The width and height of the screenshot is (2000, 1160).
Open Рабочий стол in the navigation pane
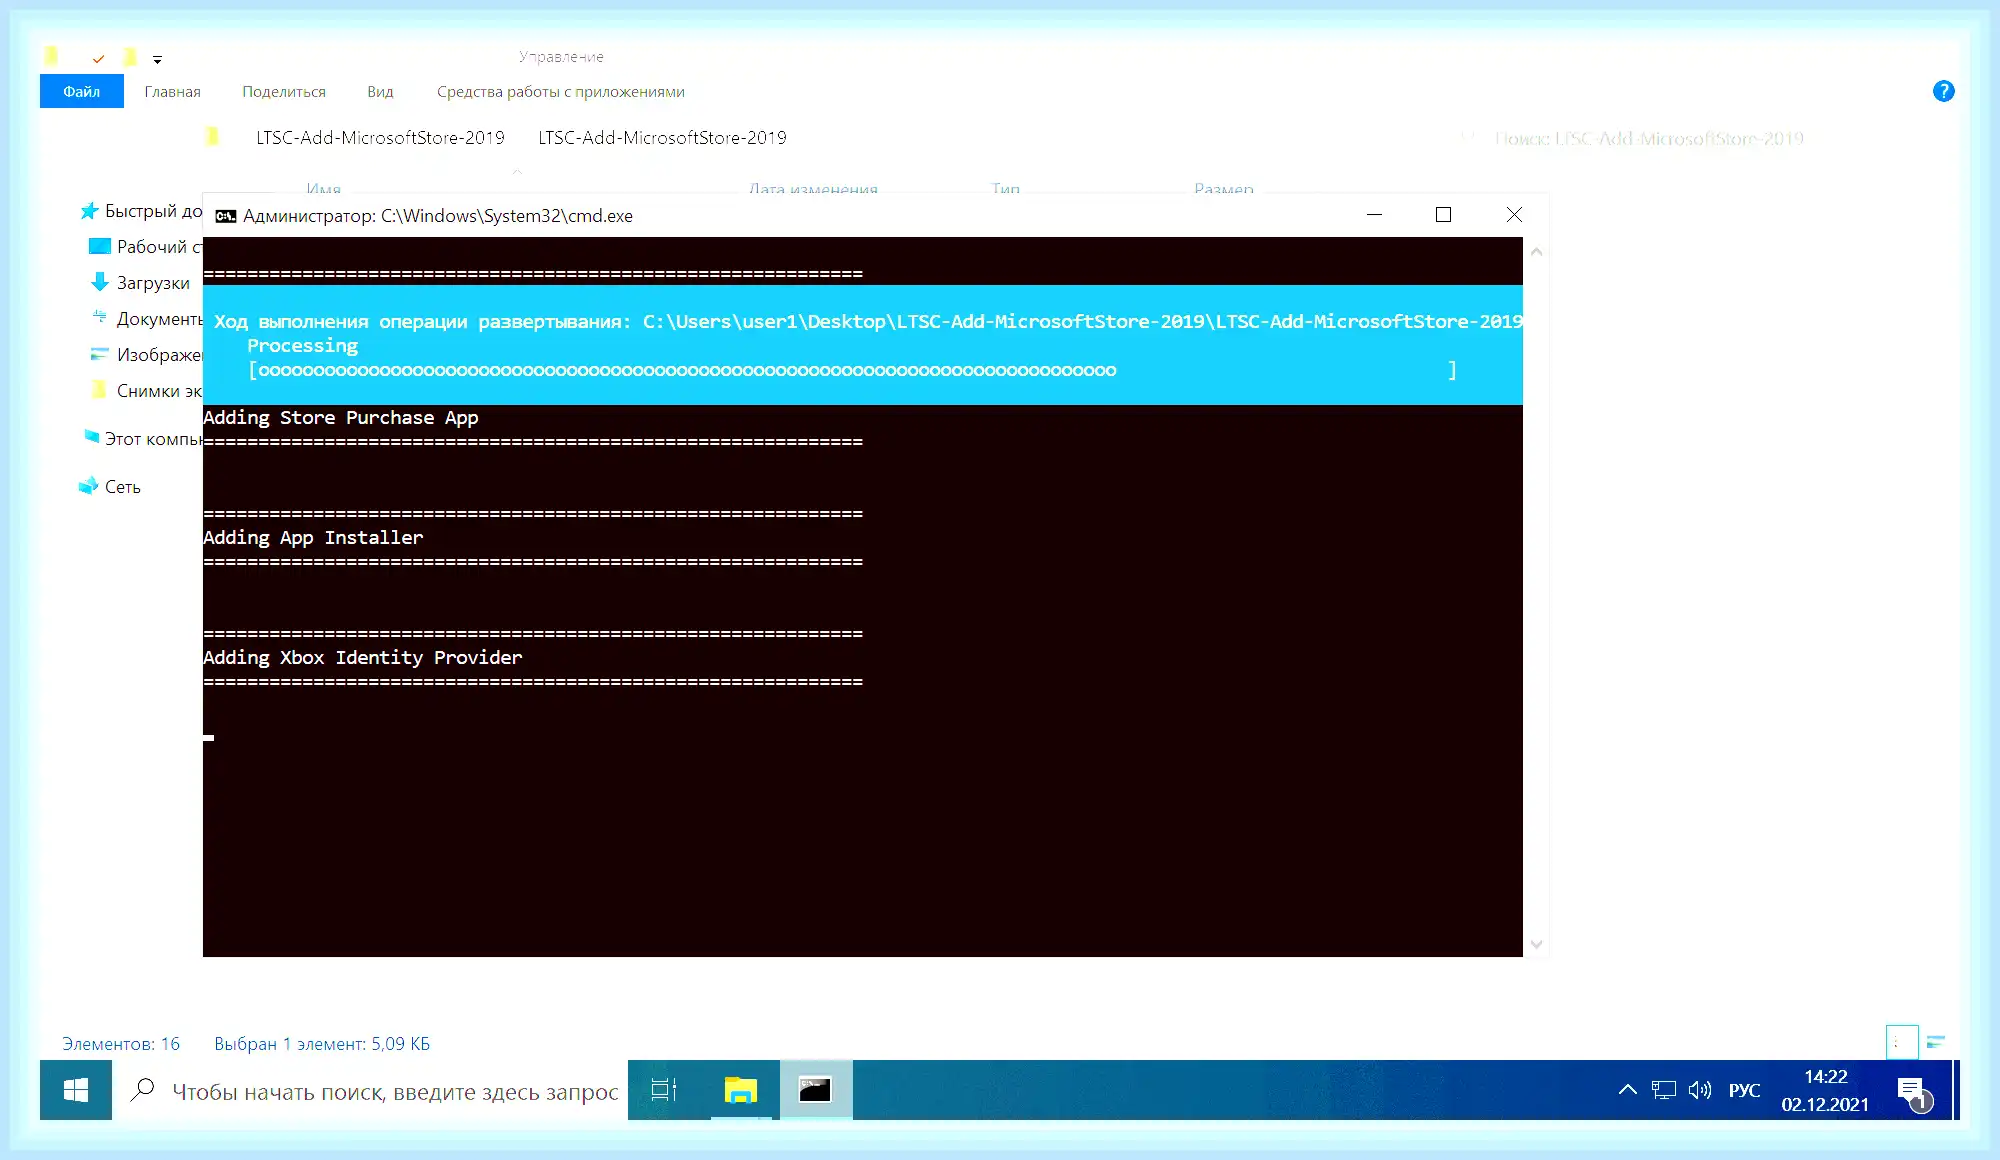(146, 247)
